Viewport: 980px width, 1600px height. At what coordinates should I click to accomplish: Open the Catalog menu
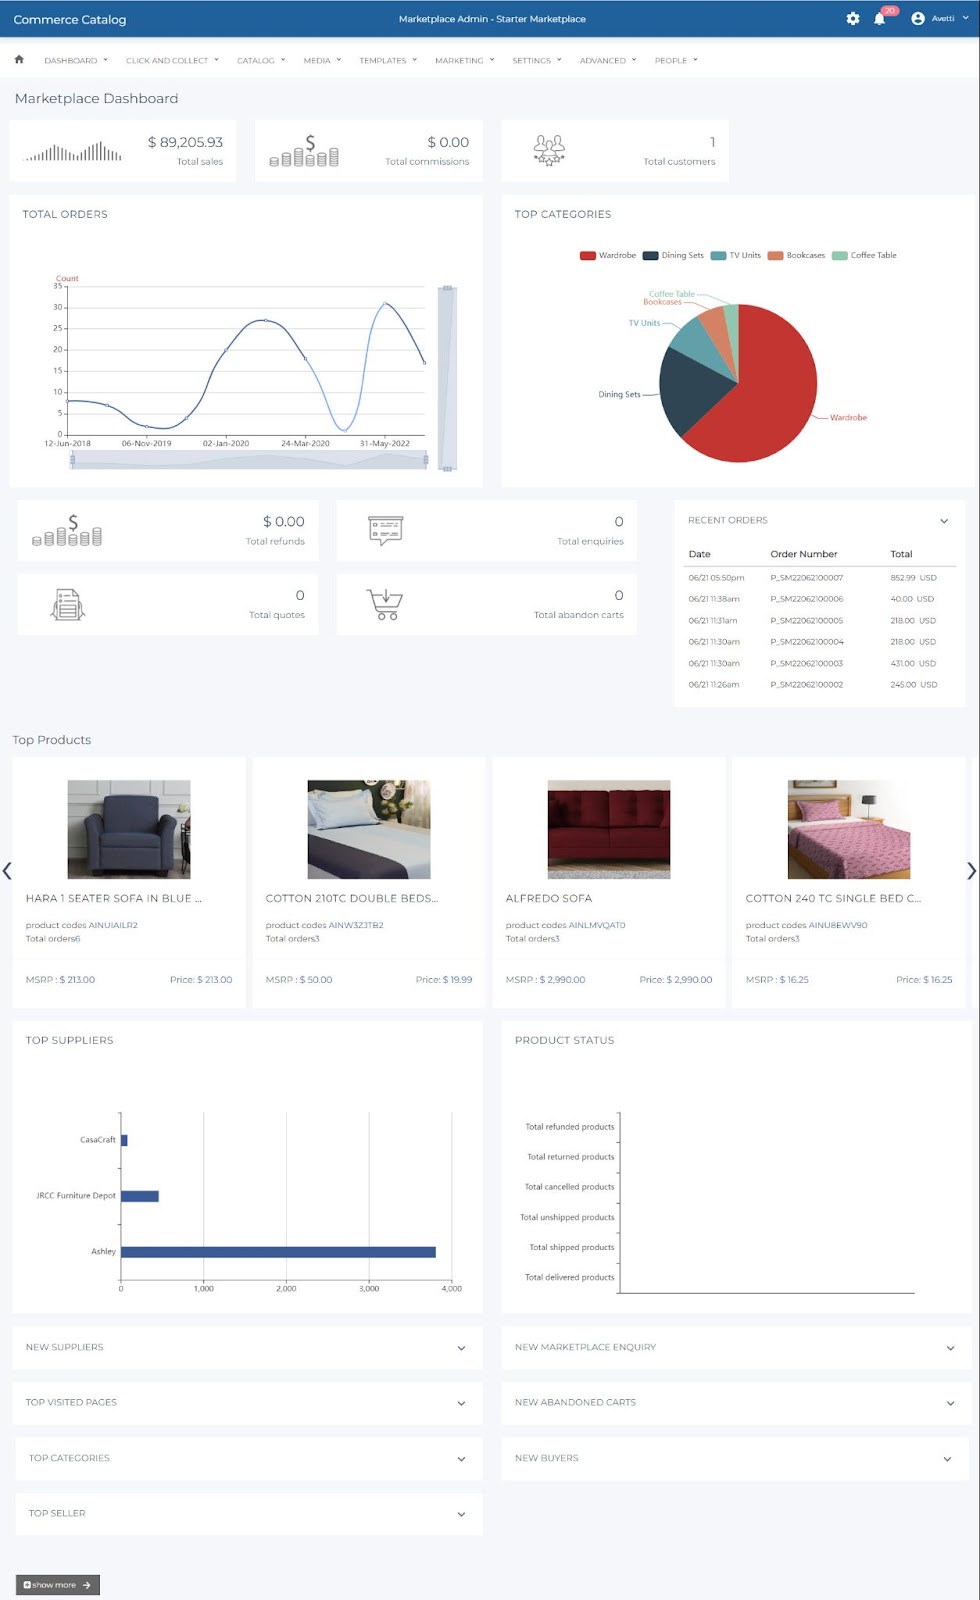tap(261, 61)
